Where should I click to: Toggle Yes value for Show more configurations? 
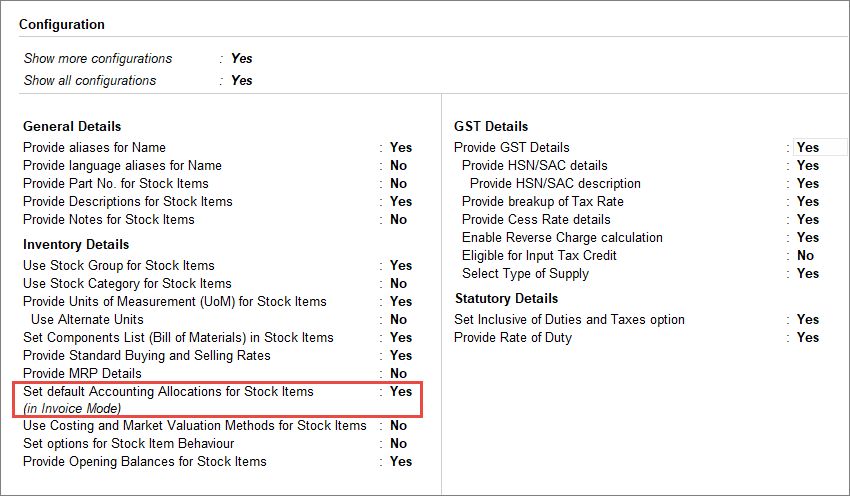coord(242,59)
